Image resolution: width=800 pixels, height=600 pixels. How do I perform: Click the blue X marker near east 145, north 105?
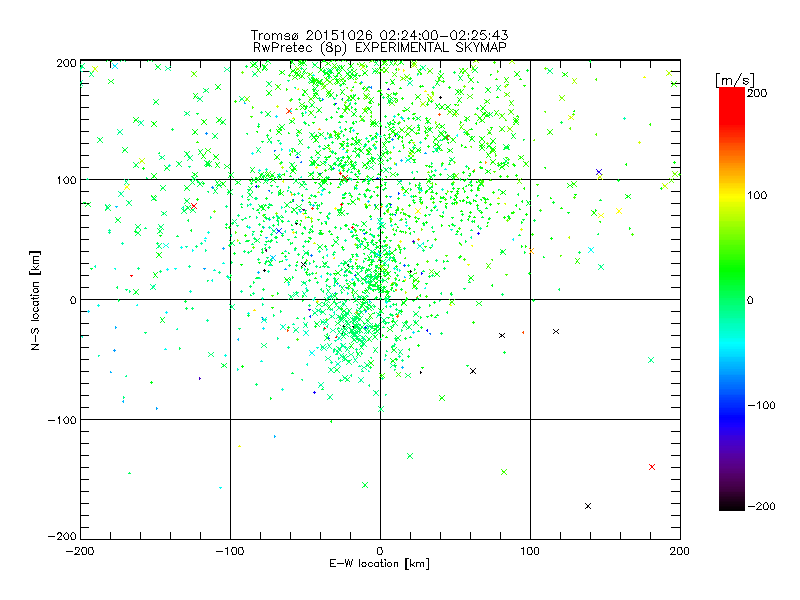pyautogui.click(x=599, y=172)
